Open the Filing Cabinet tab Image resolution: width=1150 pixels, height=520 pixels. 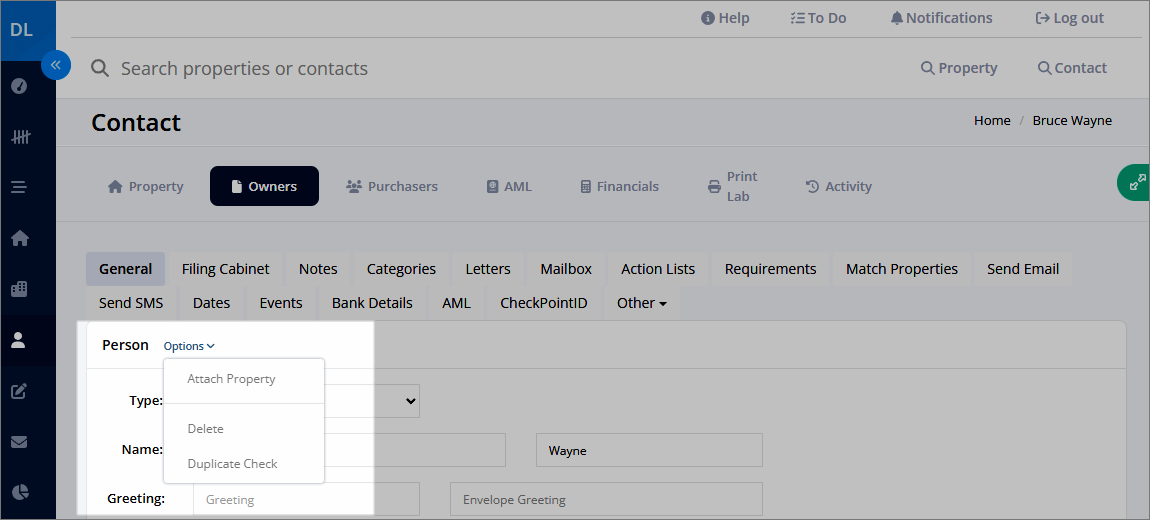[226, 269]
